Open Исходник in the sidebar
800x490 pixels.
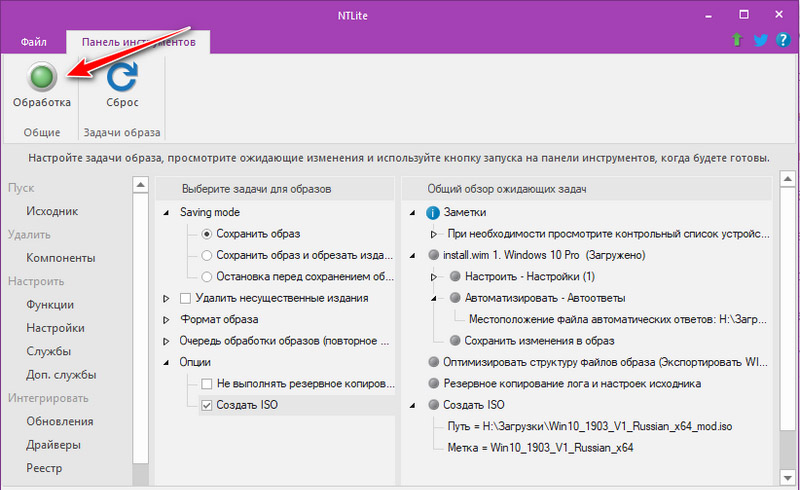52,211
